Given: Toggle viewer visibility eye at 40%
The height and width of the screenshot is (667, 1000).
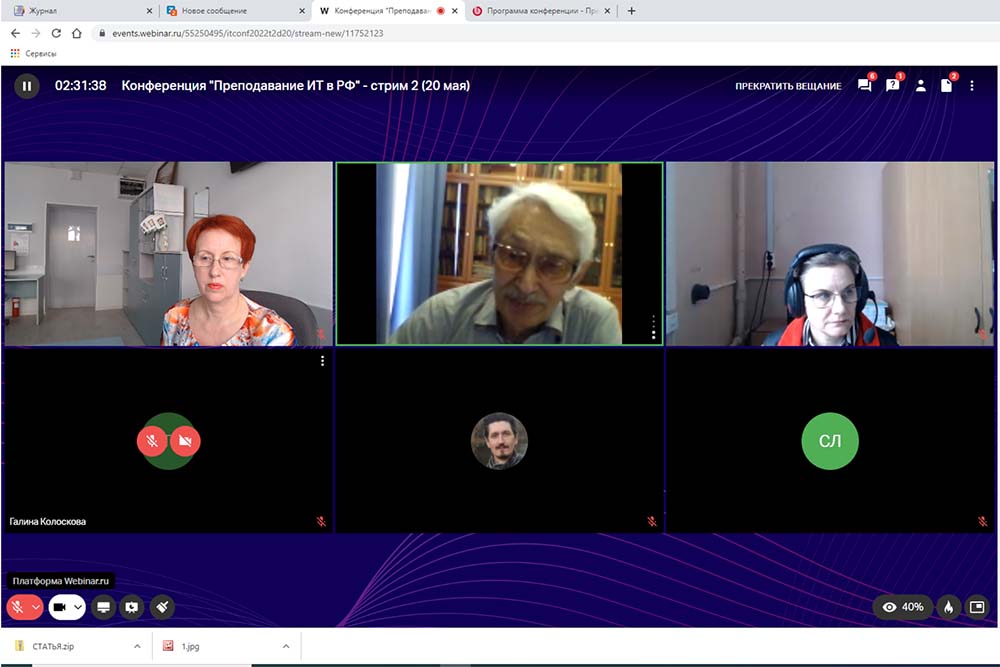Looking at the screenshot, I should click(x=902, y=607).
